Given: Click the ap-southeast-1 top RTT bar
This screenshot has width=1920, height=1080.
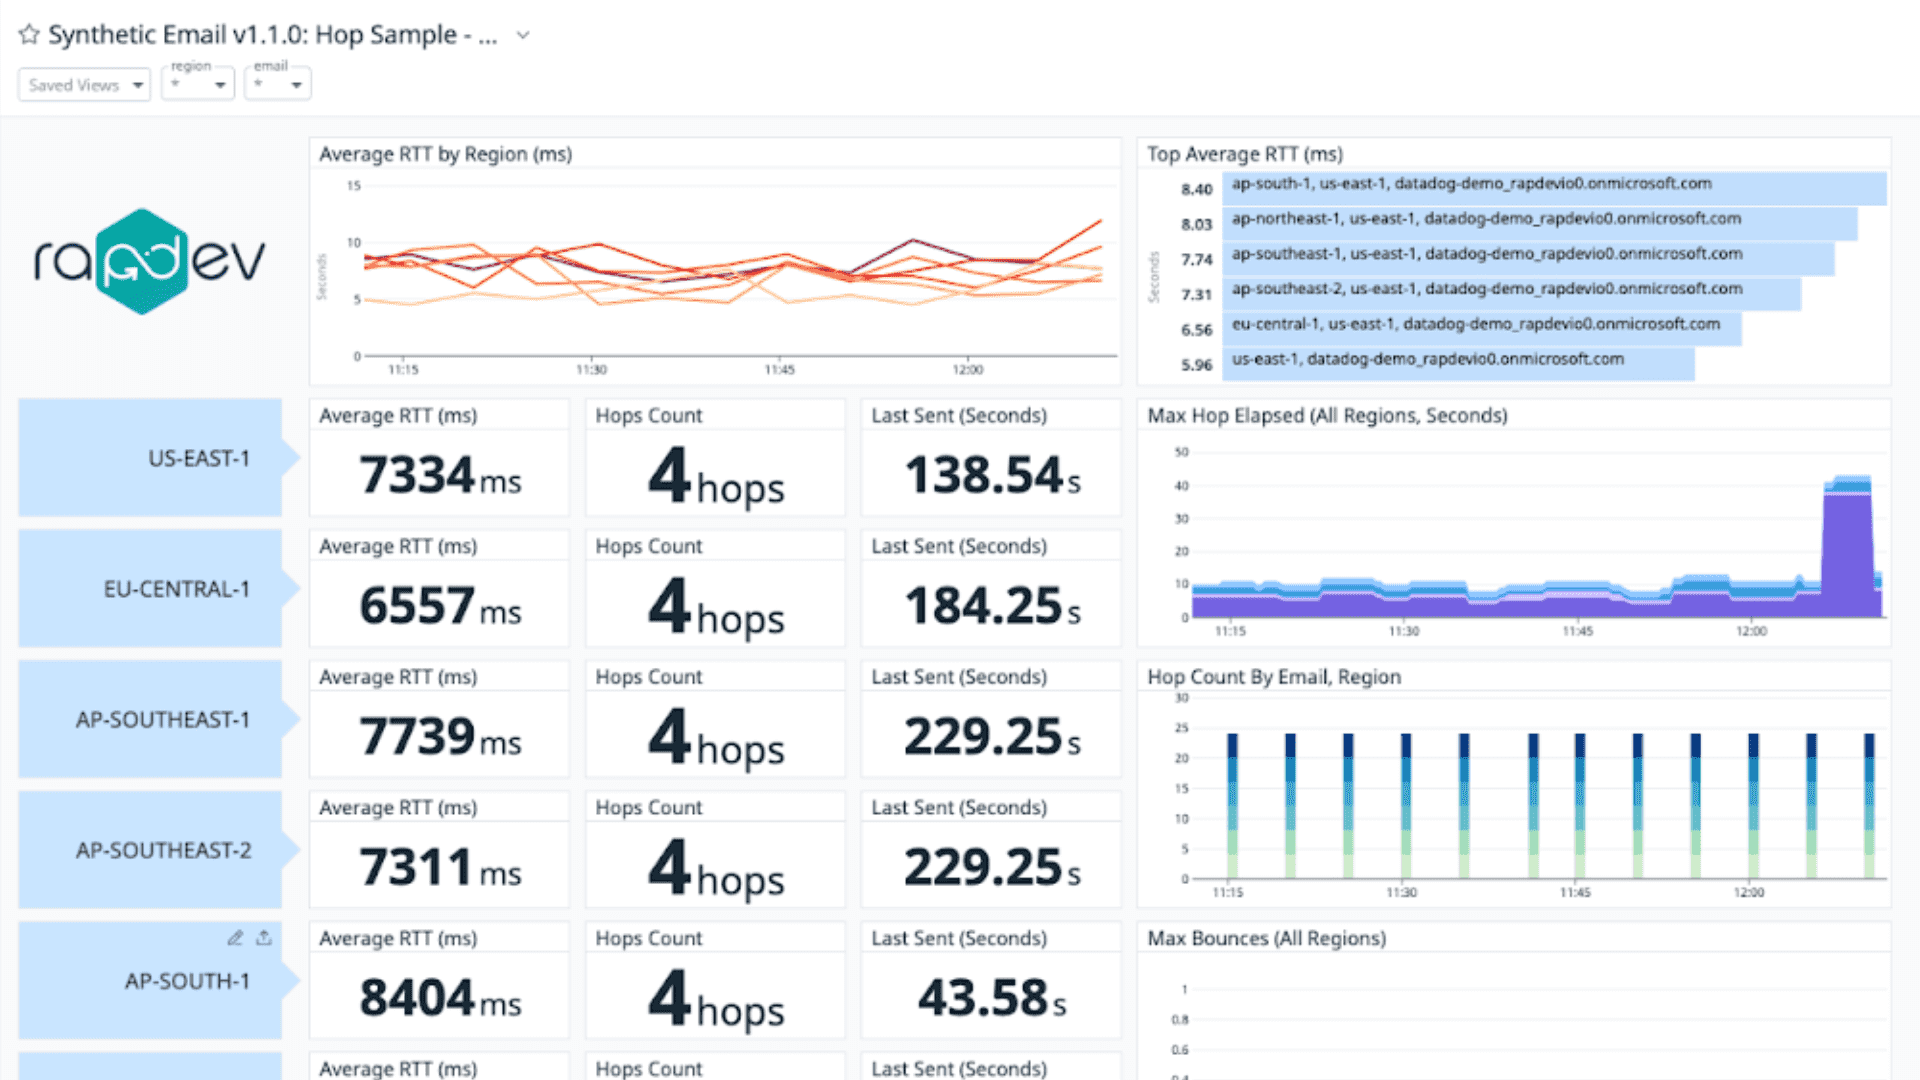Looking at the screenshot, I should coord(1530,257).
